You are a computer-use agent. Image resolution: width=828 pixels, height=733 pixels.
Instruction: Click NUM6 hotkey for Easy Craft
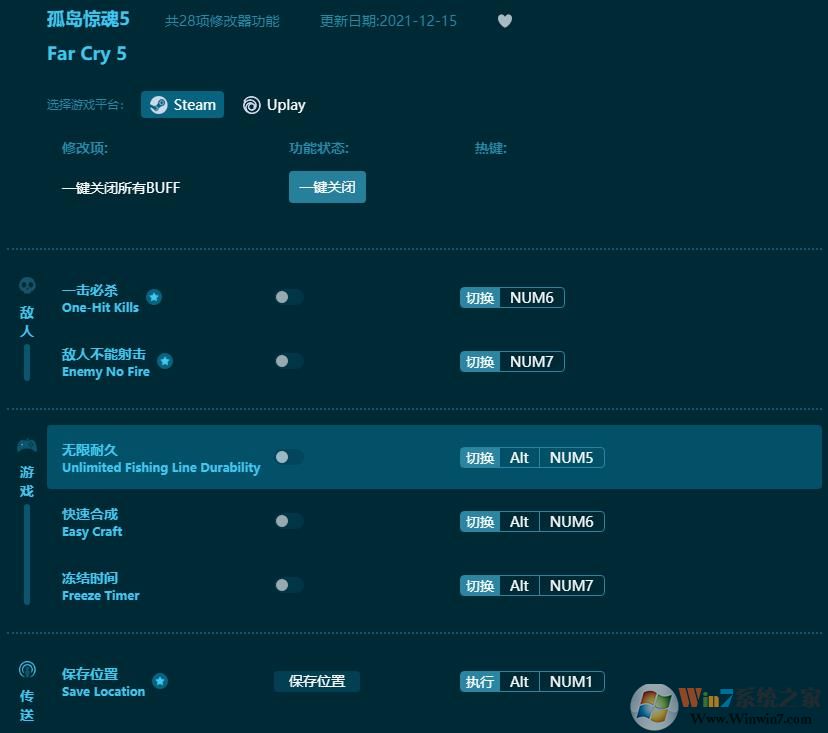571,522
